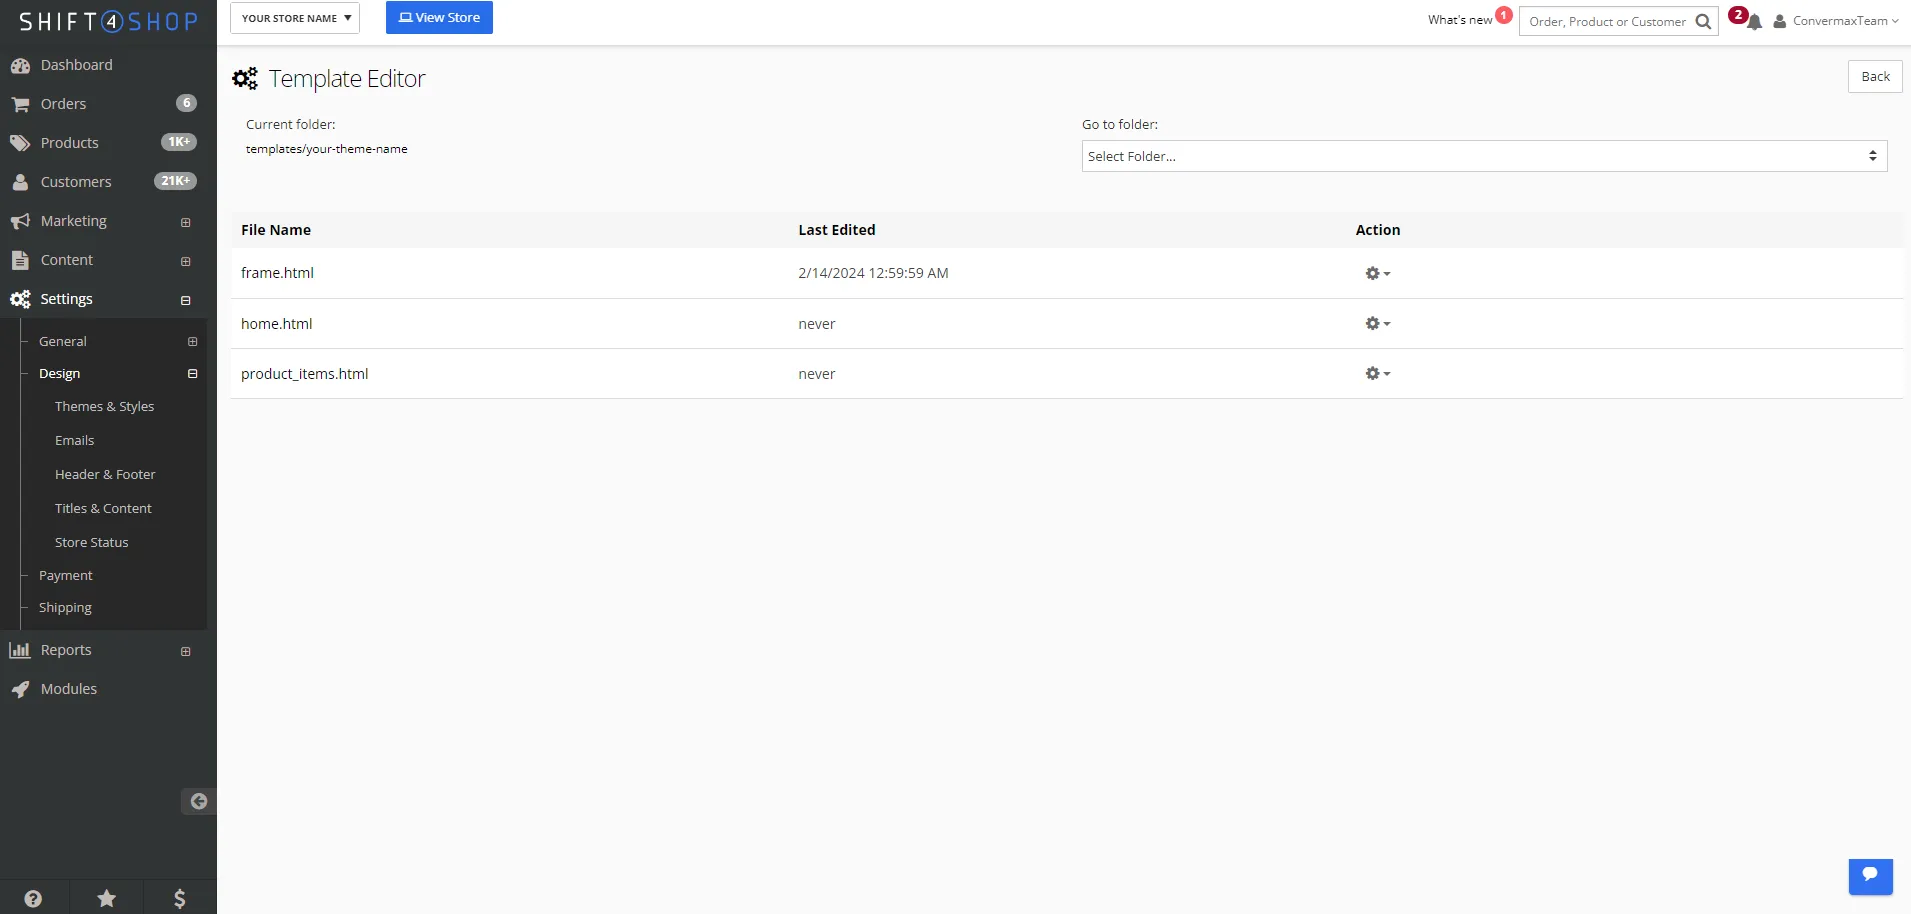Open gear action menu for product_items.html
This screenshot has width=1911, height=914.
click(x=1377, y=373)
